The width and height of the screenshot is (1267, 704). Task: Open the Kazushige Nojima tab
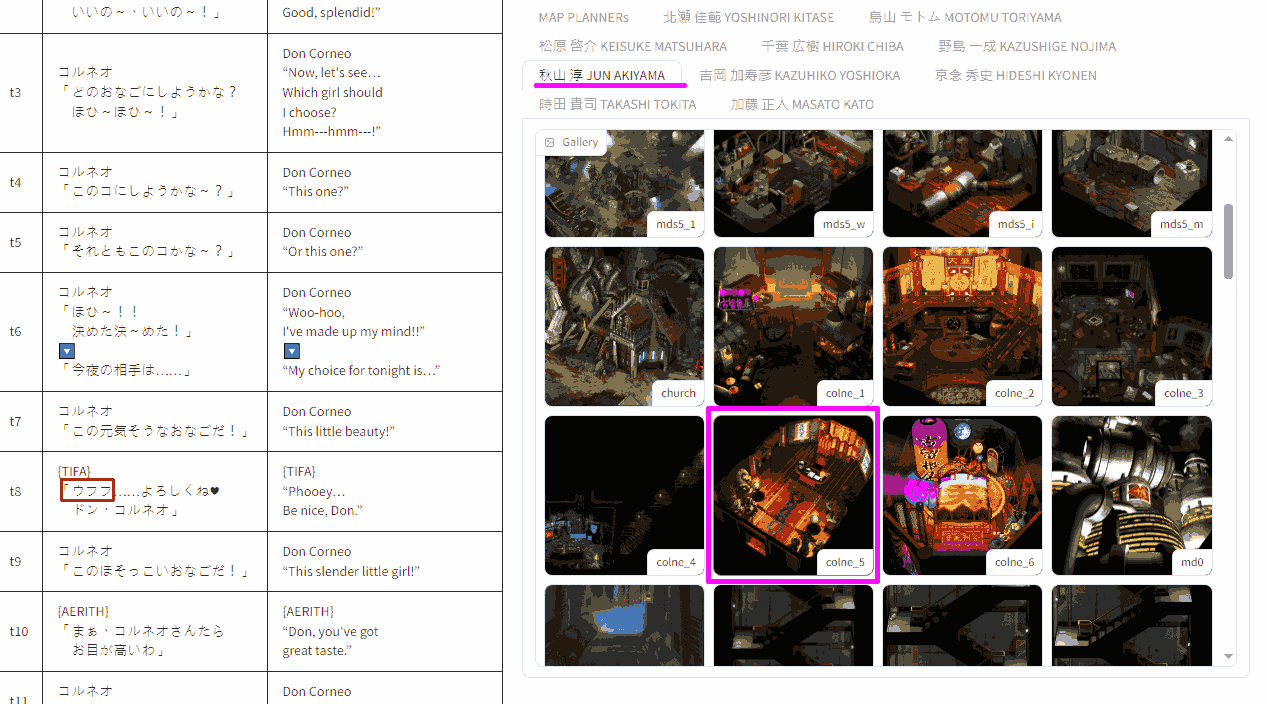click(x=1027, y=46)
